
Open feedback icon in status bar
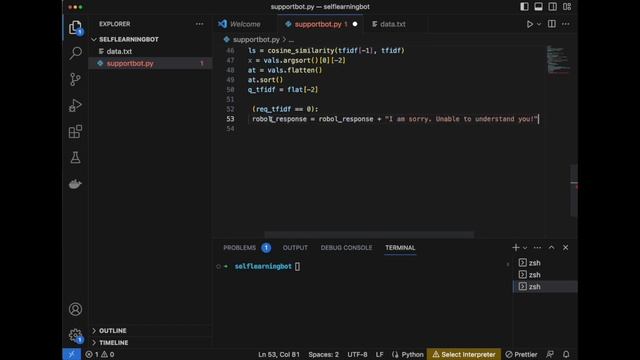pyautogui.click(x=550, y=354)
